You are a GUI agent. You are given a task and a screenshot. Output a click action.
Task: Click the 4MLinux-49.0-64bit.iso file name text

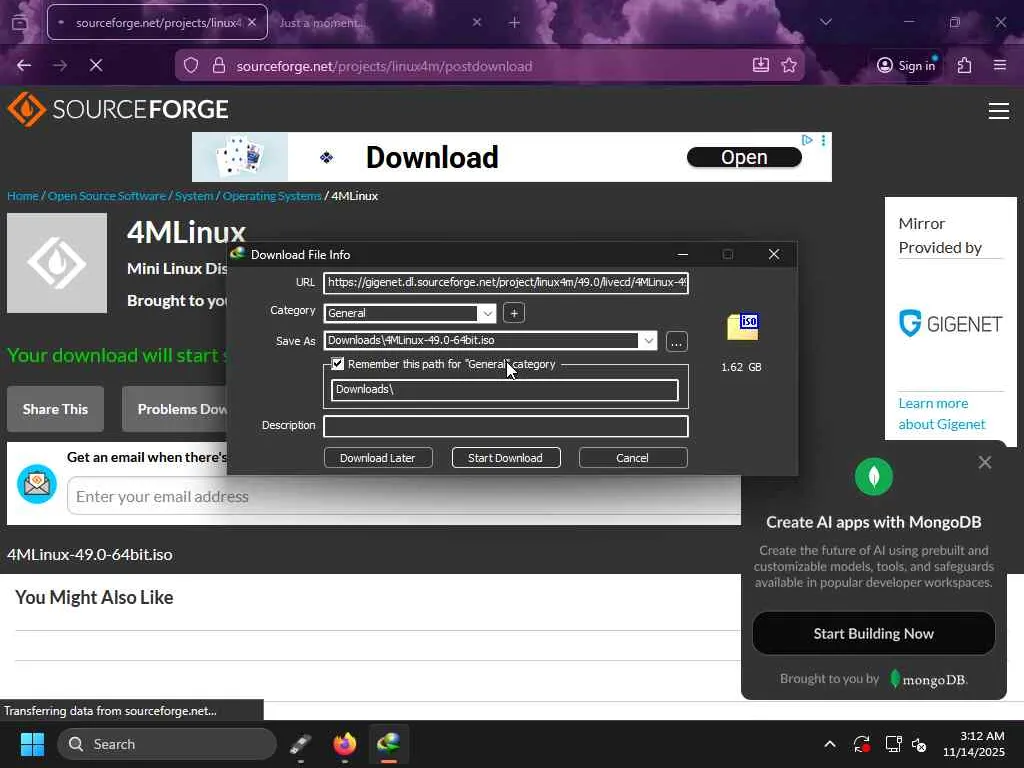[x=89, y=554]
